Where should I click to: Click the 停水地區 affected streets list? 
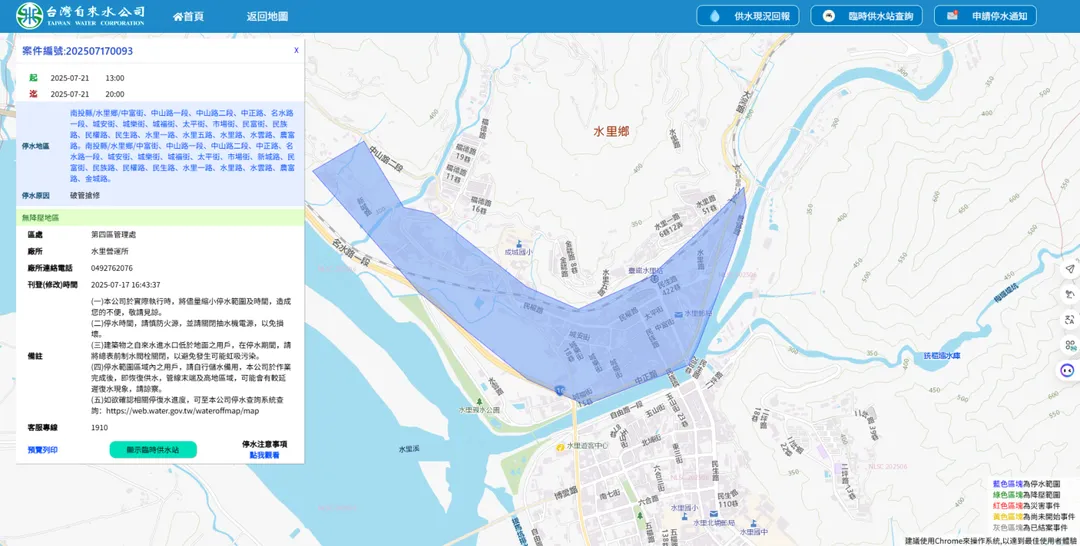183,145
